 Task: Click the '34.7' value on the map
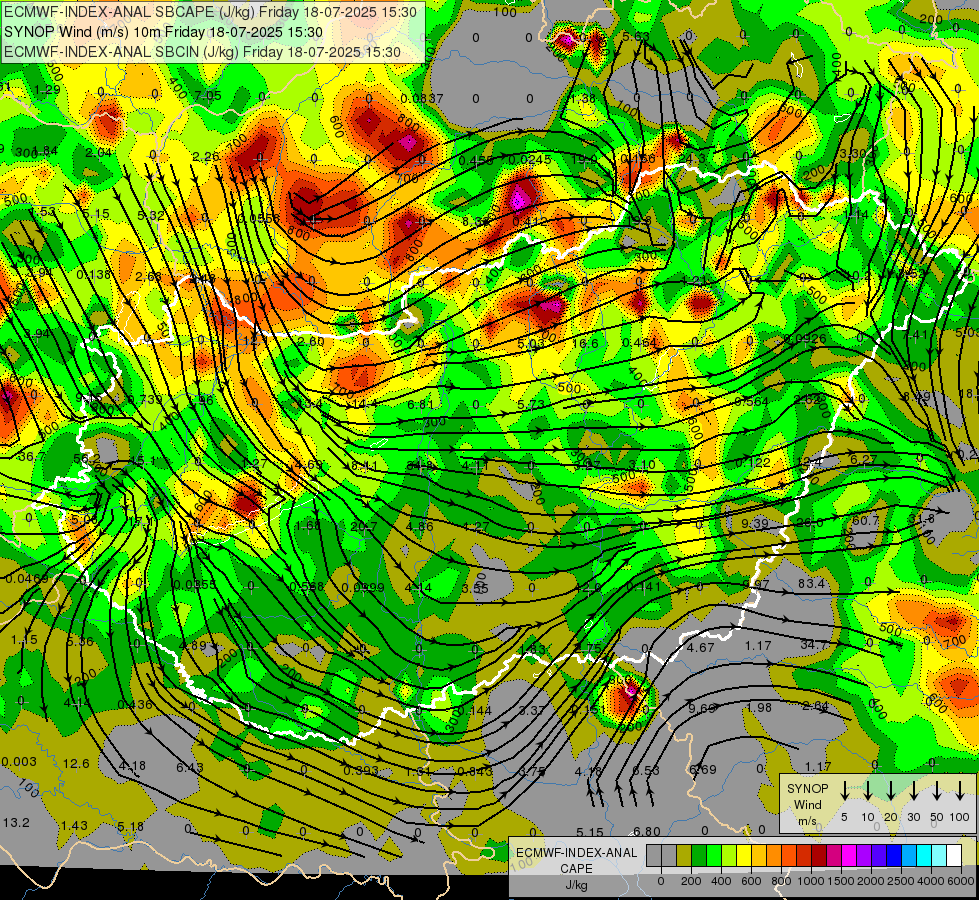pos(814,644)
